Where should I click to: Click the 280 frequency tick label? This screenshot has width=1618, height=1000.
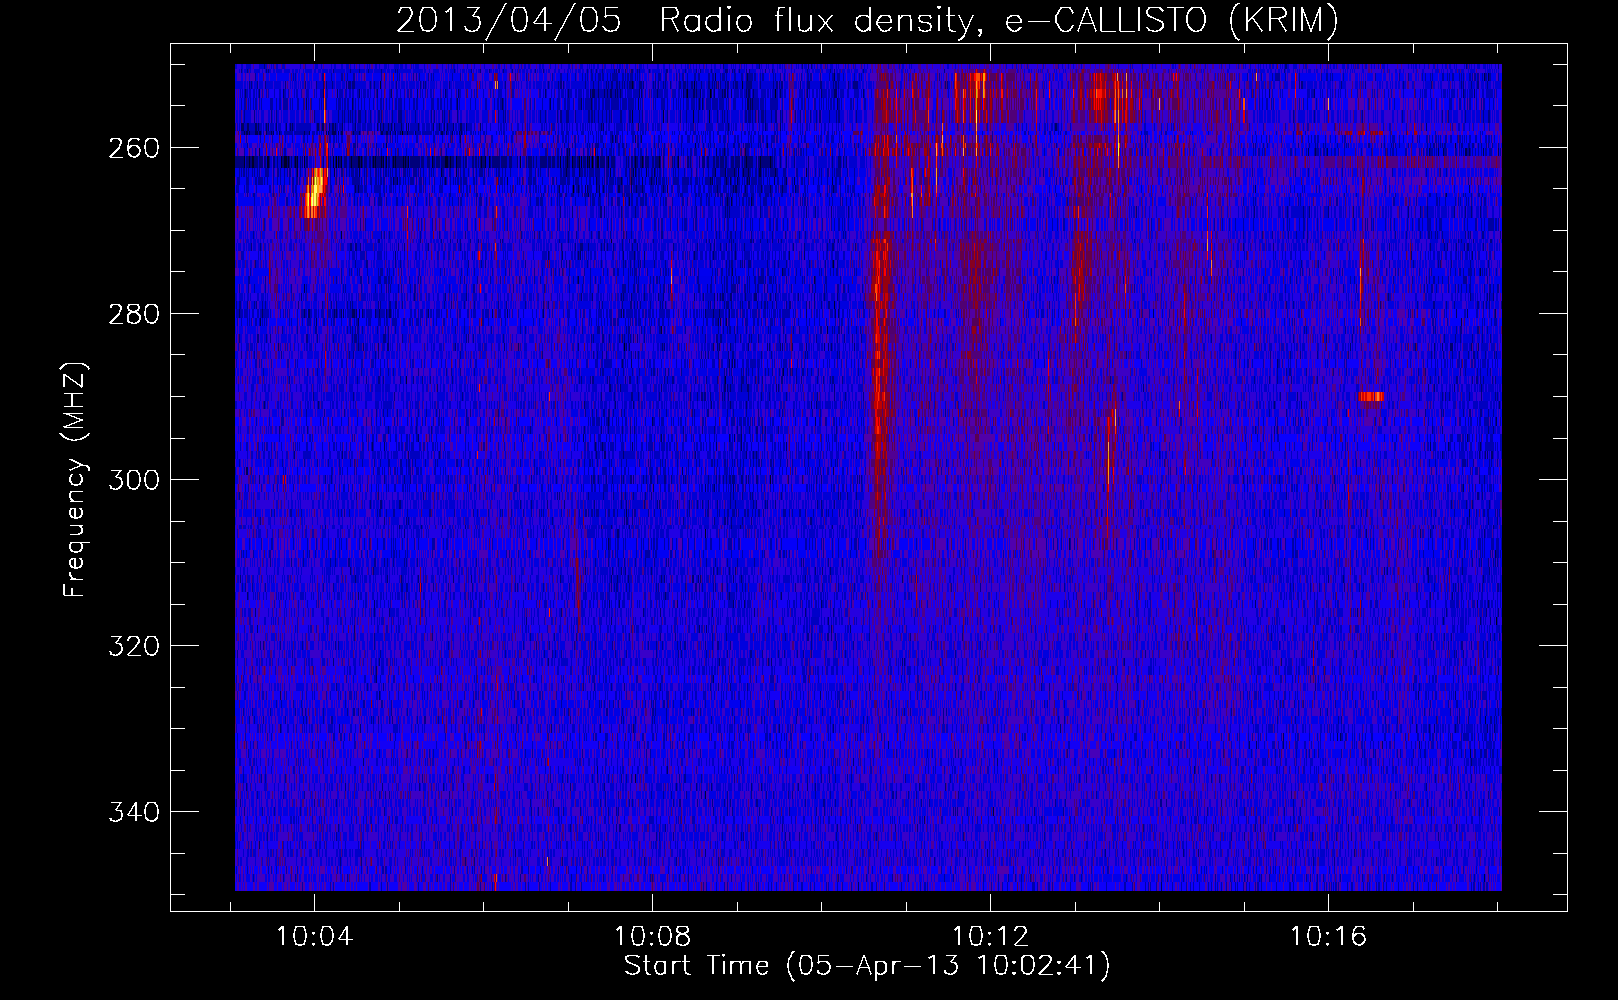point(133,314)
